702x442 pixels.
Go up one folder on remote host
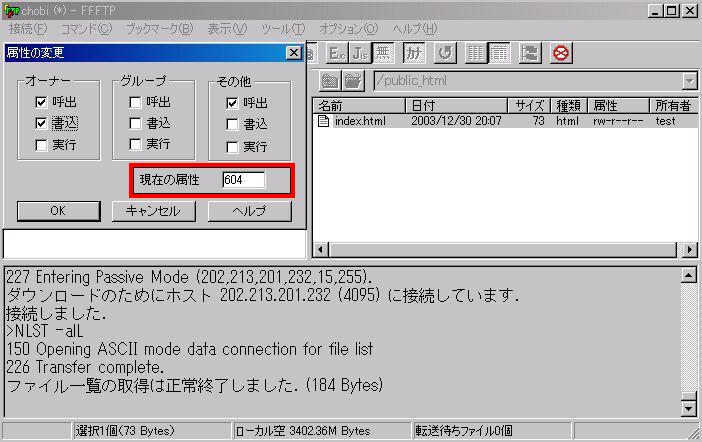click(x=330, y=82)
